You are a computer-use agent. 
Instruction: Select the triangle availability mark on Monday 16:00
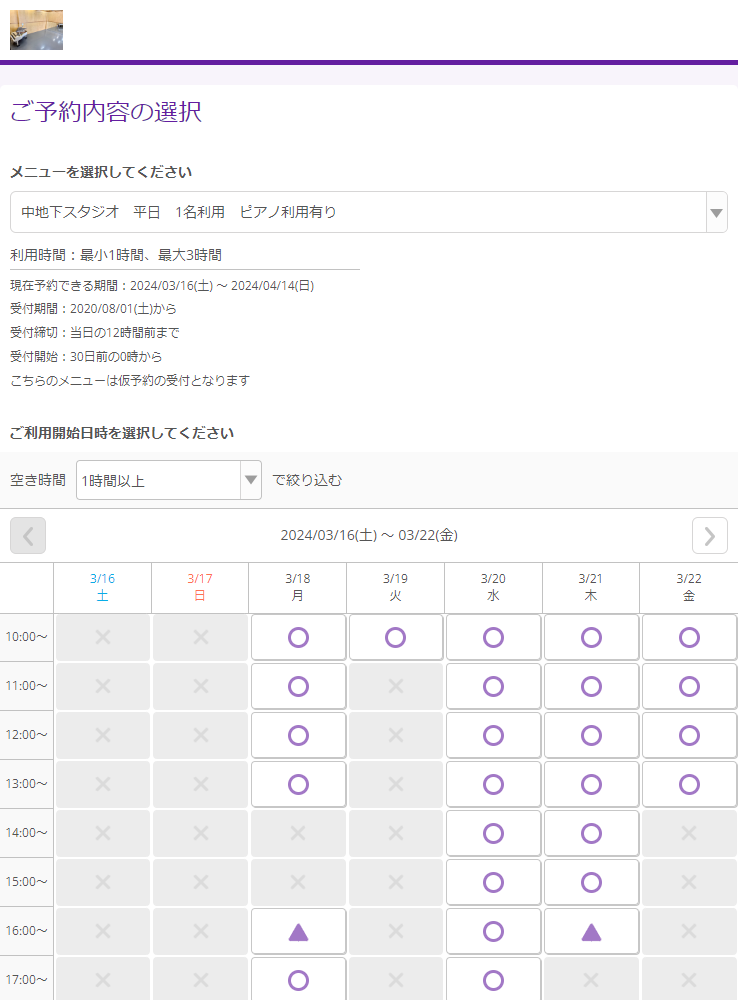point(298,931)
